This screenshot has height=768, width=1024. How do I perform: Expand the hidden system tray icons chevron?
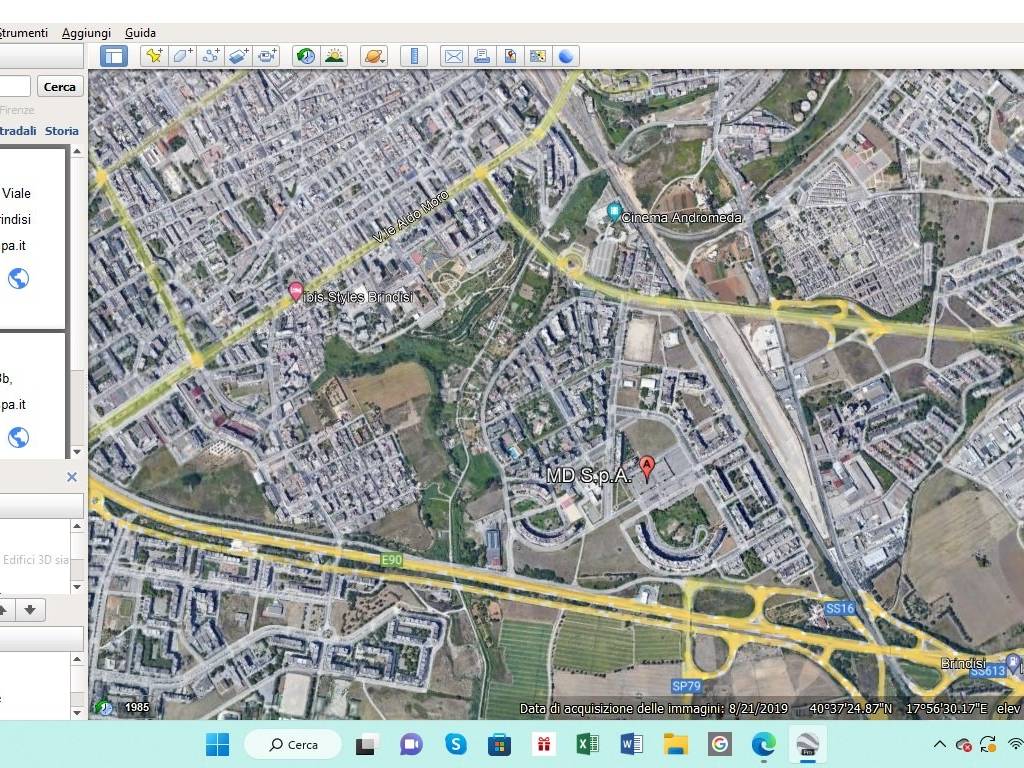coord(939,744)
